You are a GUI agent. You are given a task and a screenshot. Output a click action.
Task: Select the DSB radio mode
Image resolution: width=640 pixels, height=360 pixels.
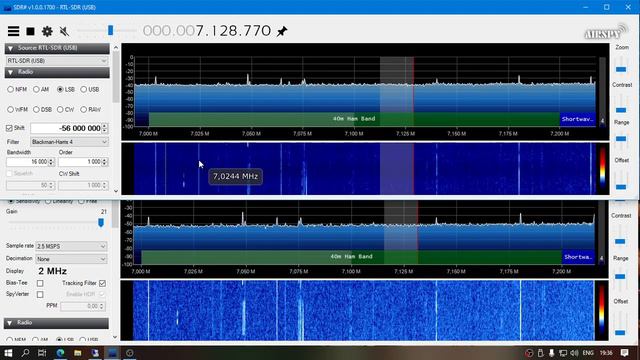pos(42,109)
